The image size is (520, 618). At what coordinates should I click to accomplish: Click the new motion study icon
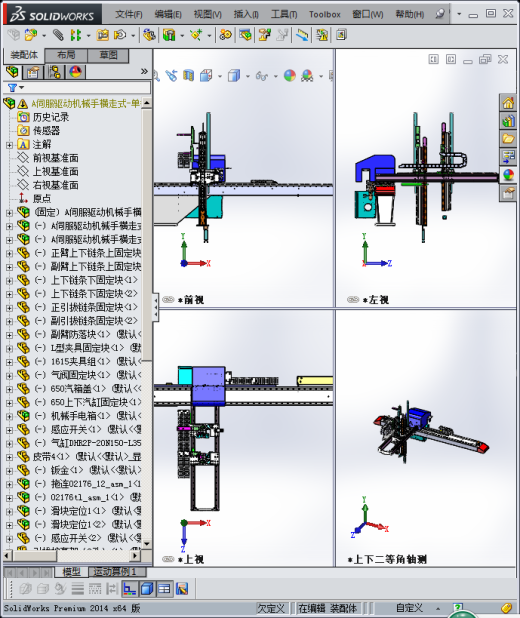click(226, 35)
